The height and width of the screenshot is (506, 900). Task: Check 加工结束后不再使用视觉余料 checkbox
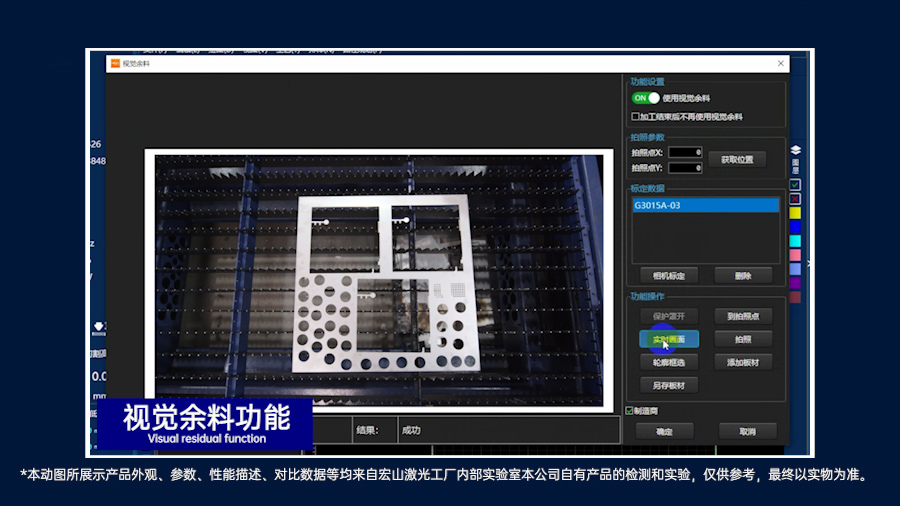(635, 117)
